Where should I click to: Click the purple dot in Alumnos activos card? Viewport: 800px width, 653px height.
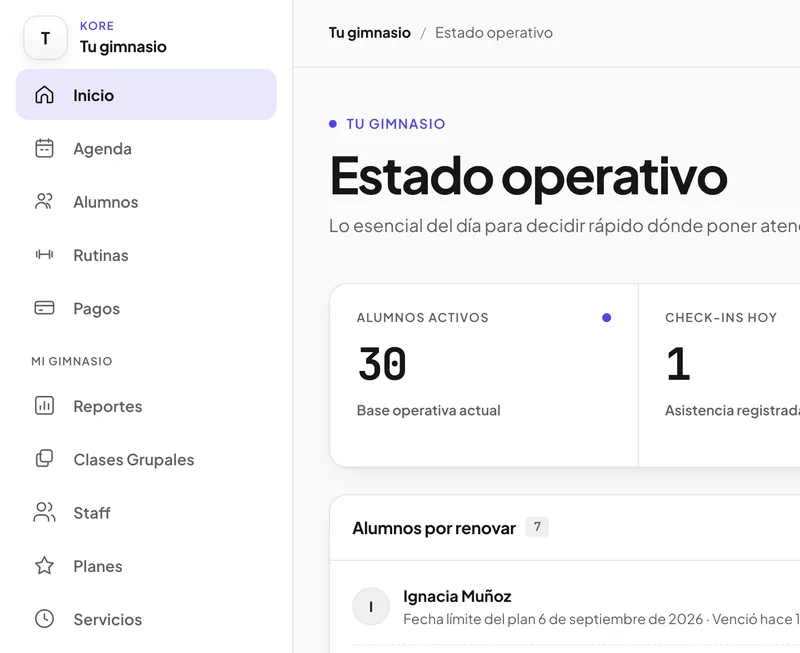point(606,317)
